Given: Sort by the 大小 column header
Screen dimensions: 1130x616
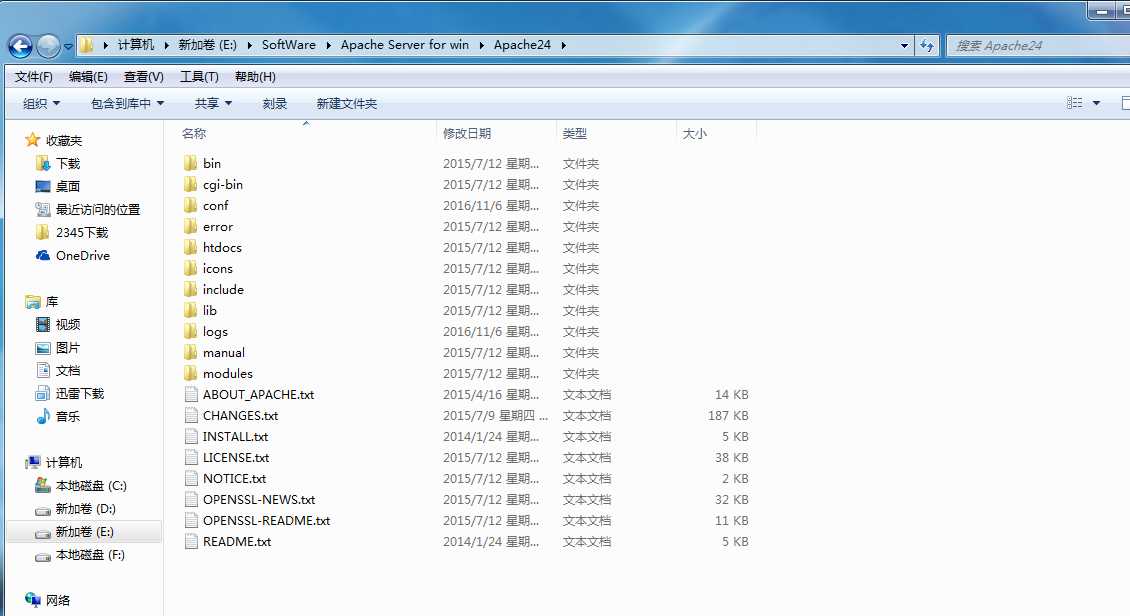Looking at the screenshot, I should point(695,133).
